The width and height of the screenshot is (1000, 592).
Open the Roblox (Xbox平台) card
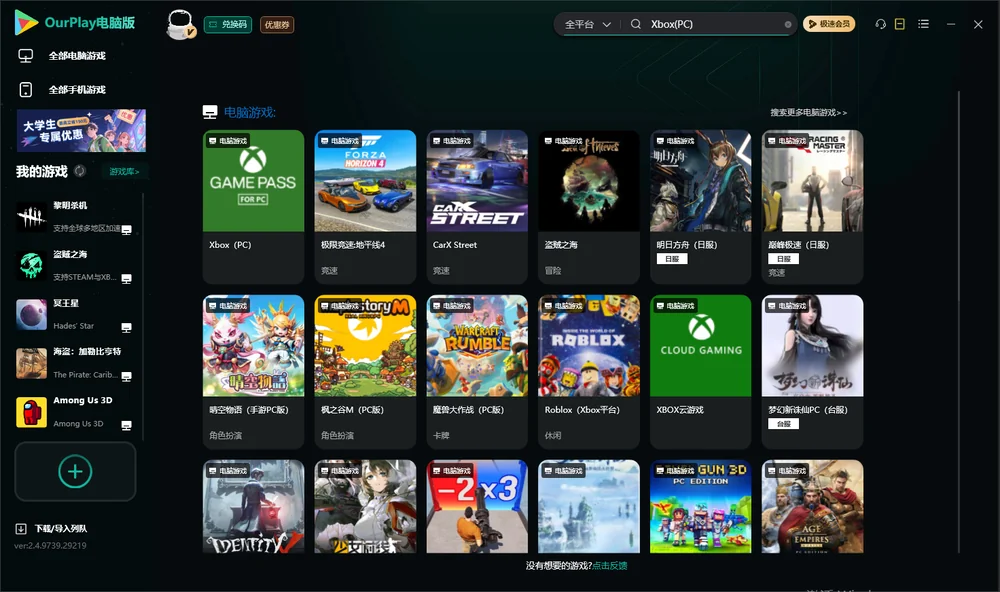589,371
